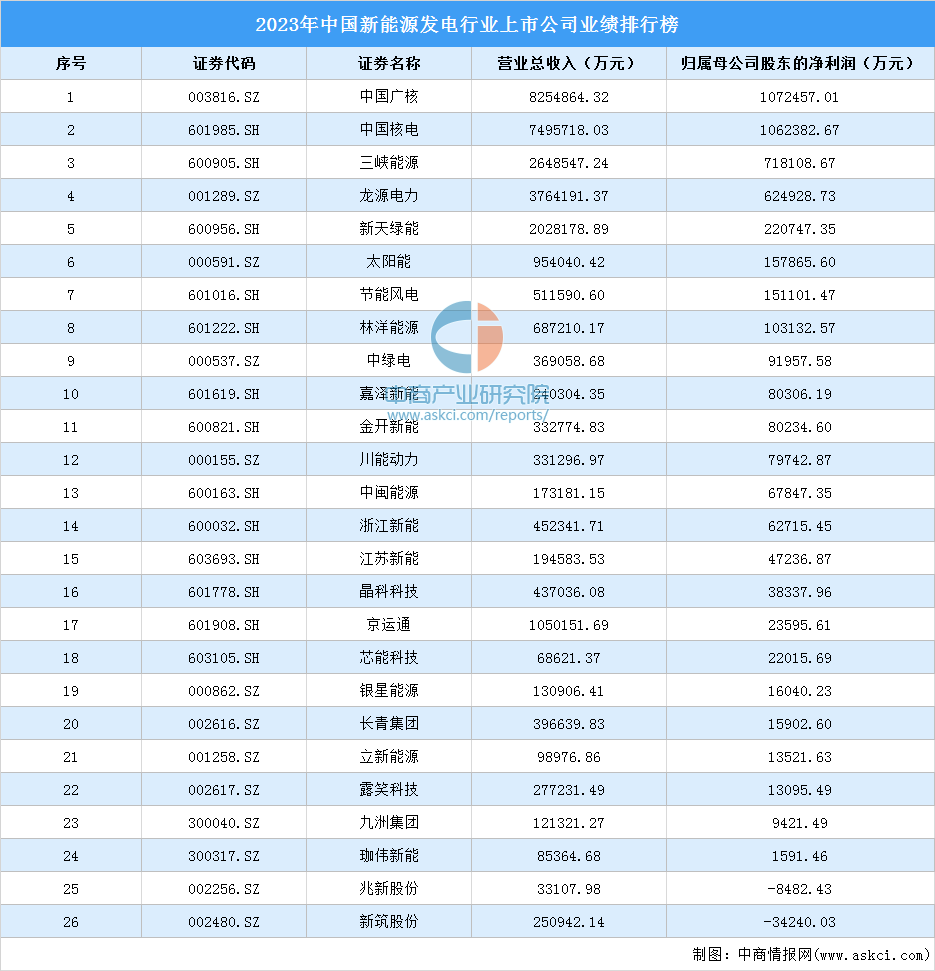Click company name "江苏新能"
The image size is (935, 971).
389,559
